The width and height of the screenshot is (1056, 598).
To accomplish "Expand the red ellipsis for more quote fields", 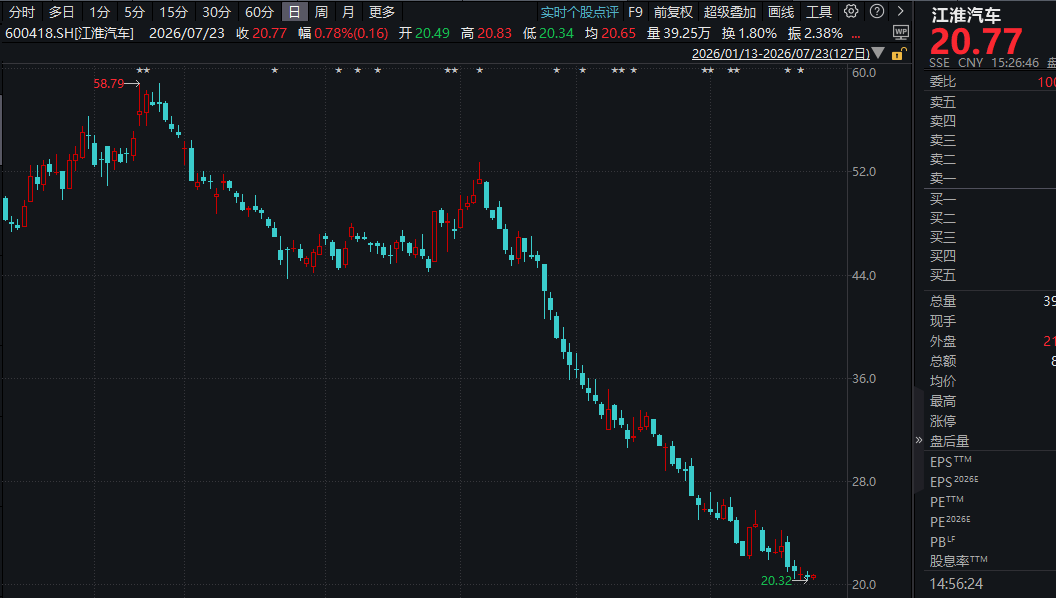I will pyautogui.click(x=856, y=34).
